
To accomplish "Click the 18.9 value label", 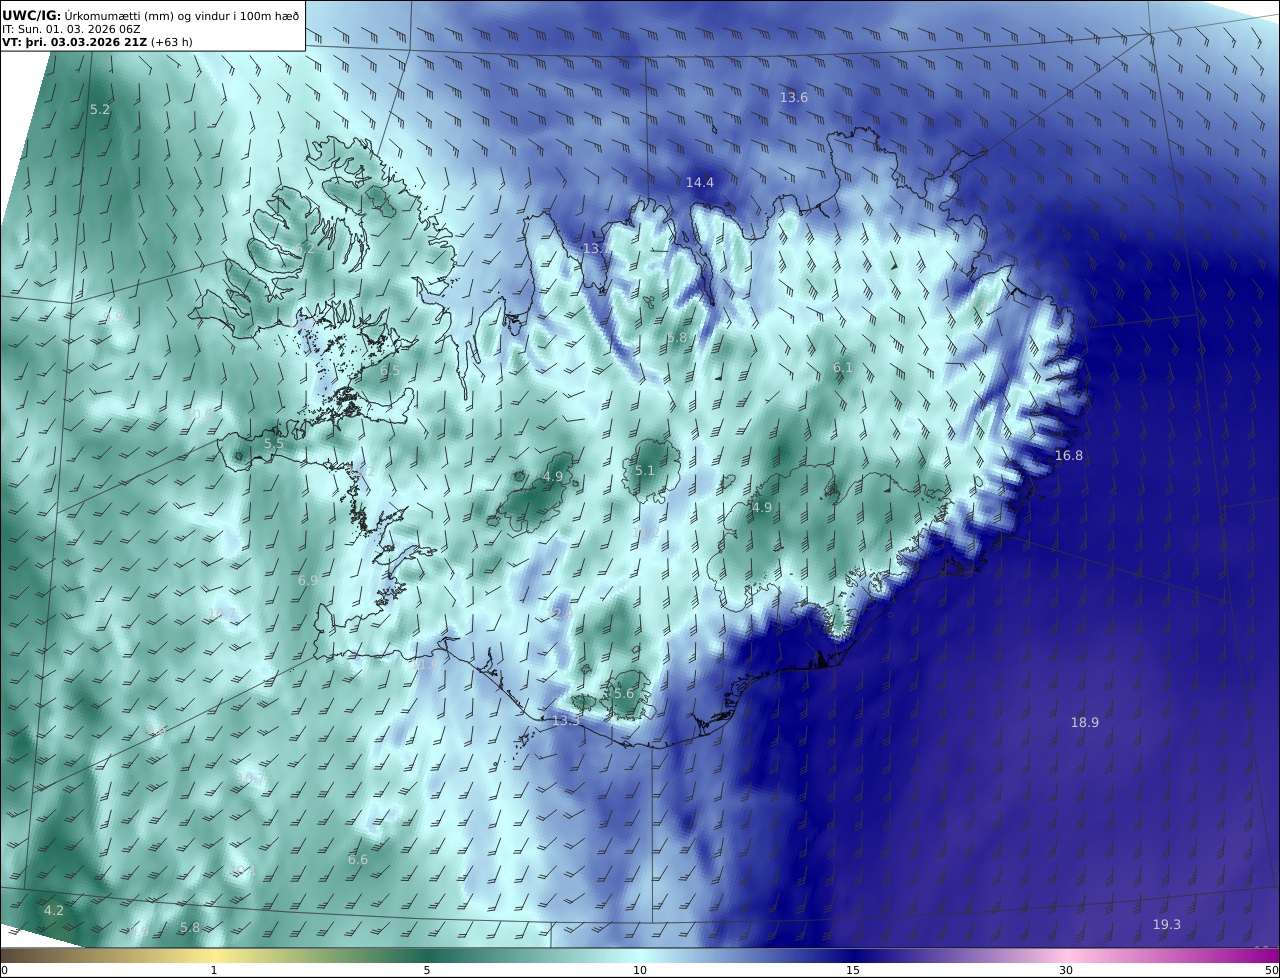I will (x=1085, y=722).
